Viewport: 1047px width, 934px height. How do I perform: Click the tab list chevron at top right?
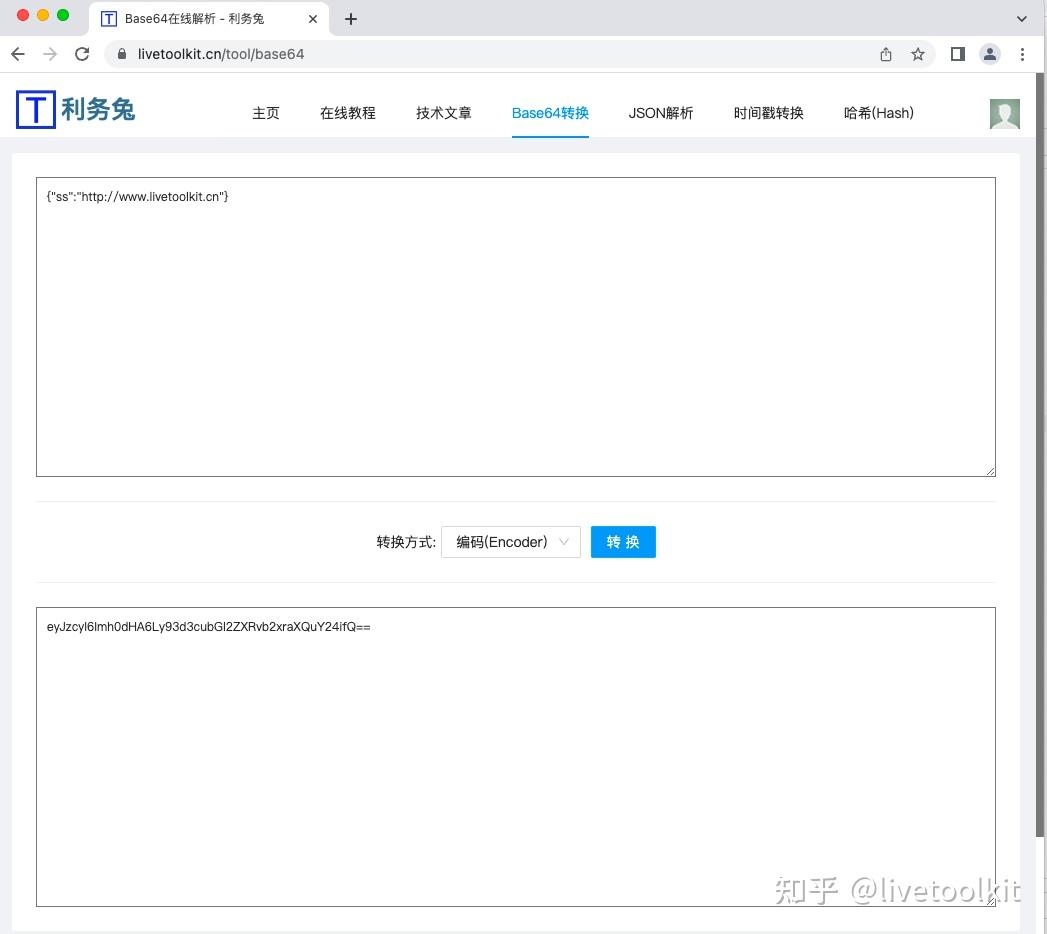click(1021, 18)
